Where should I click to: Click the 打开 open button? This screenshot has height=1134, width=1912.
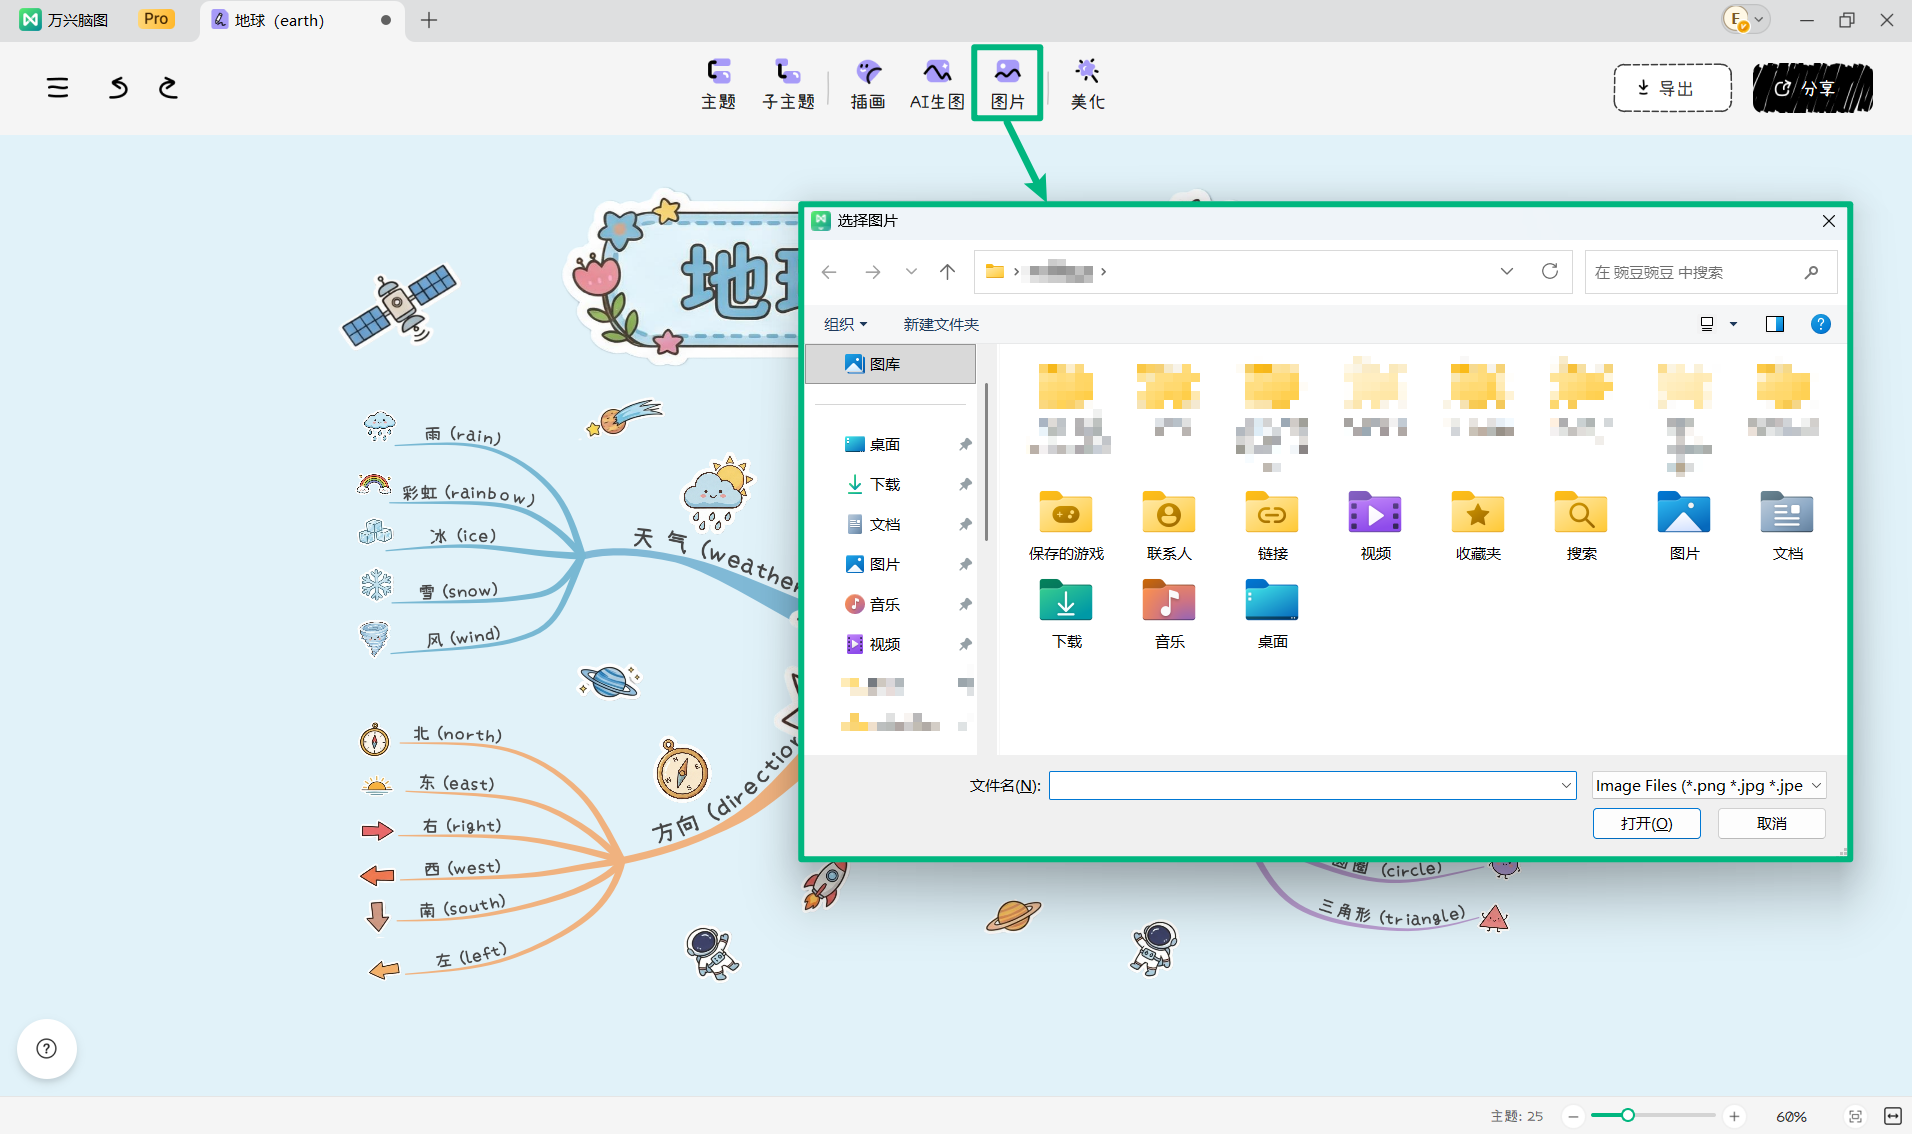pyautogui.click(x=1646, y=823)
